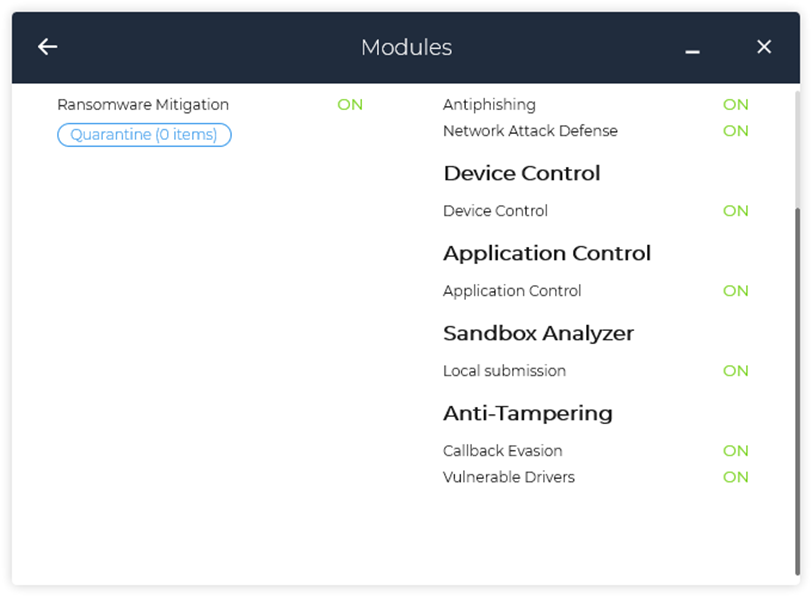The height and width of the screenshot is (597, 812).
Task: Click the vertical scrollbar thumb
Action: click(797, 390)
